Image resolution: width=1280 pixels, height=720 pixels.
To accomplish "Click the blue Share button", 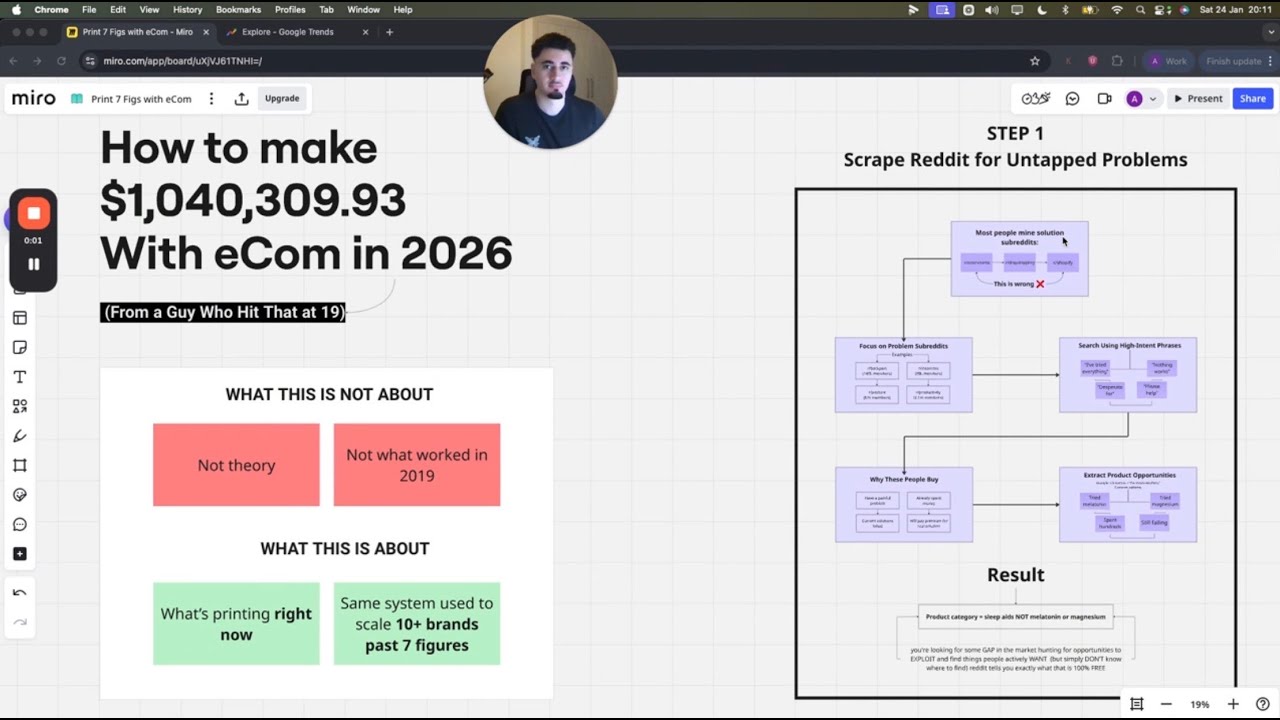I will click(1253, 99).
